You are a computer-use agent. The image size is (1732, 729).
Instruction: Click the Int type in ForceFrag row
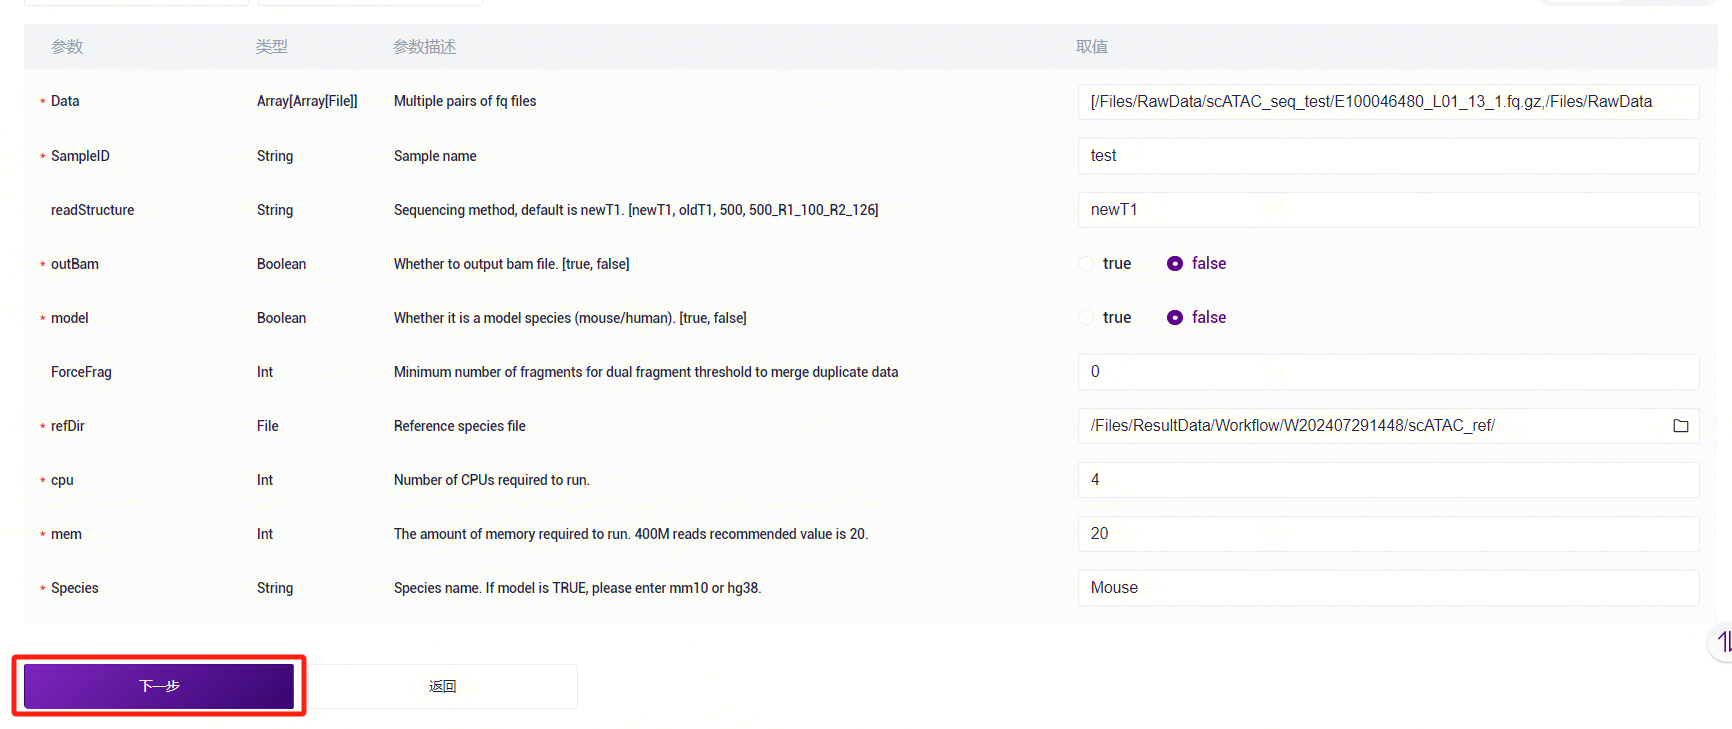coord(264,372)
